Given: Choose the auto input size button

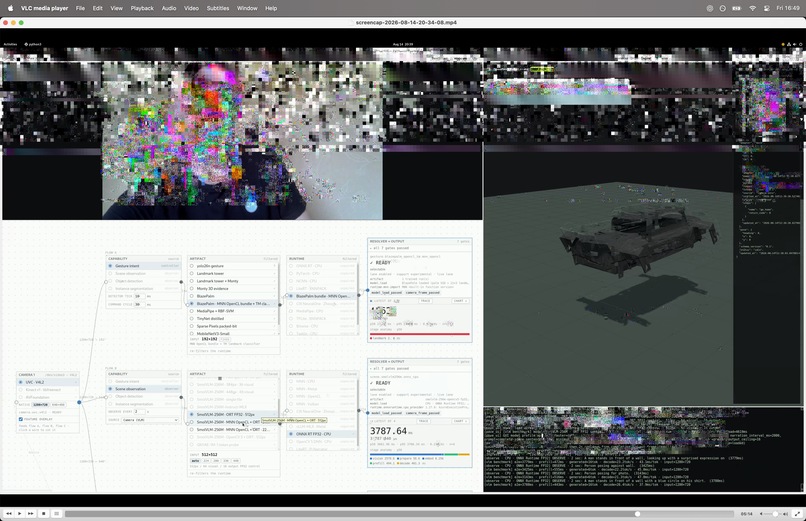Looking at the screenshot, I should click(195, 461).
